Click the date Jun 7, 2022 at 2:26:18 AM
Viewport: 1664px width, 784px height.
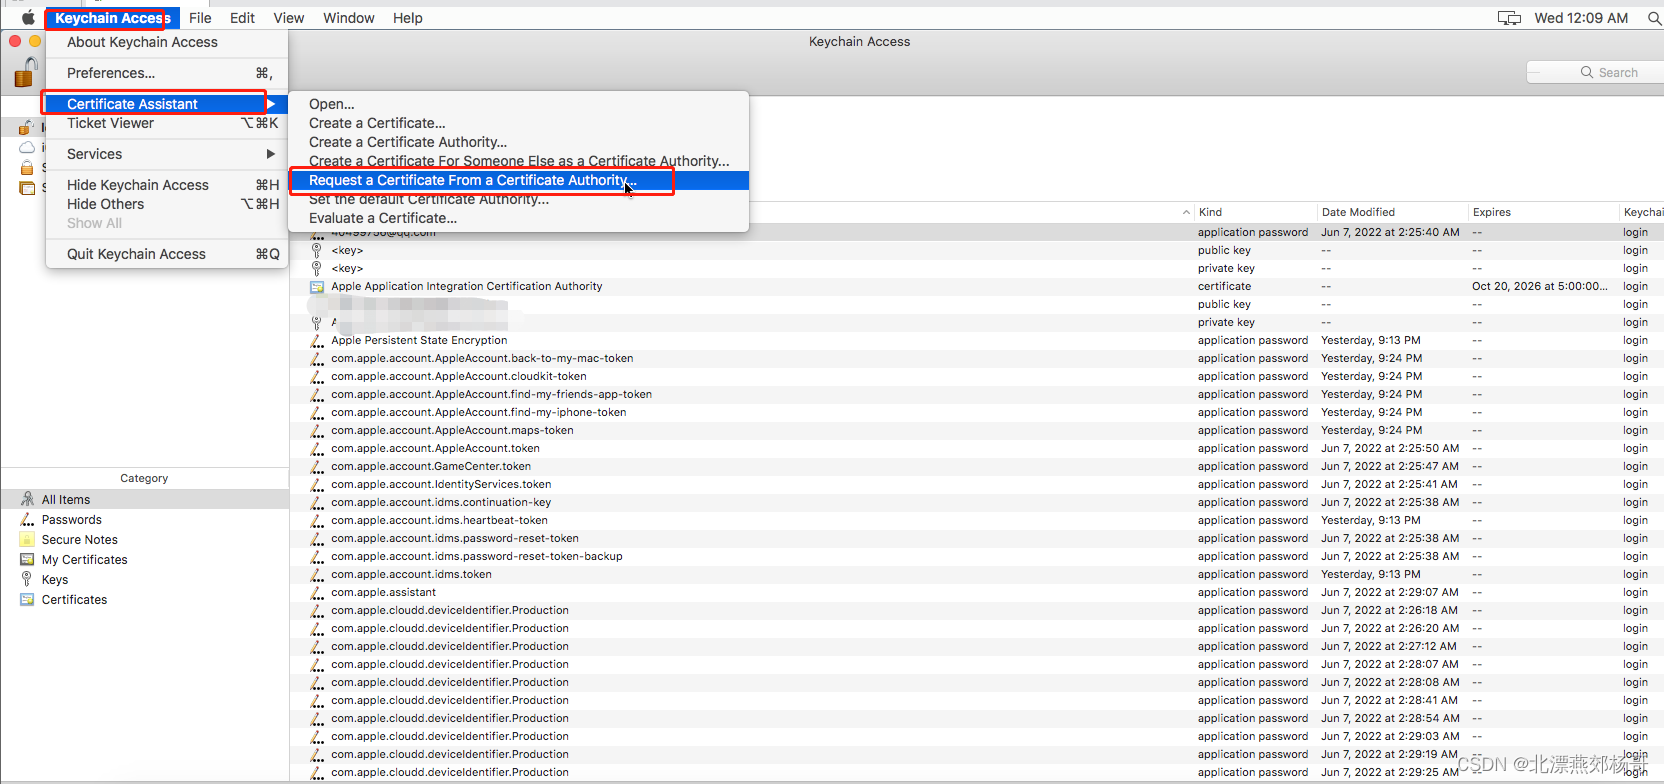(1390, 610)
